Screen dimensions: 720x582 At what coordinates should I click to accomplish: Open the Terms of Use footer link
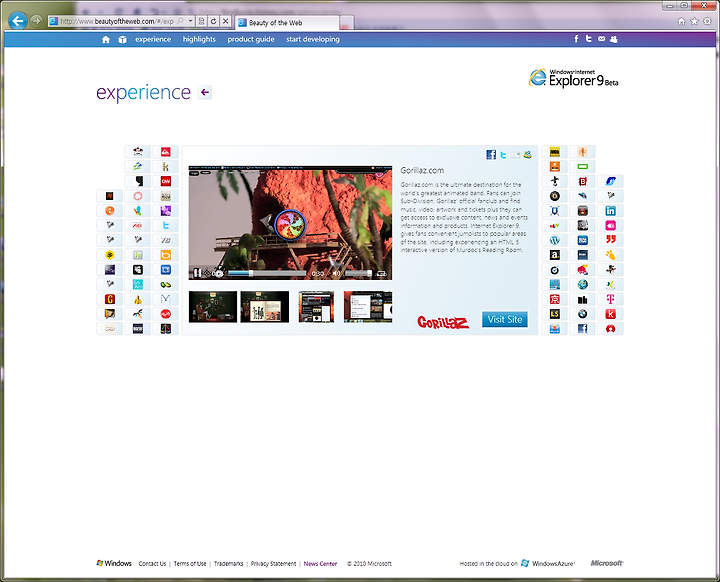tap(190, 564)
